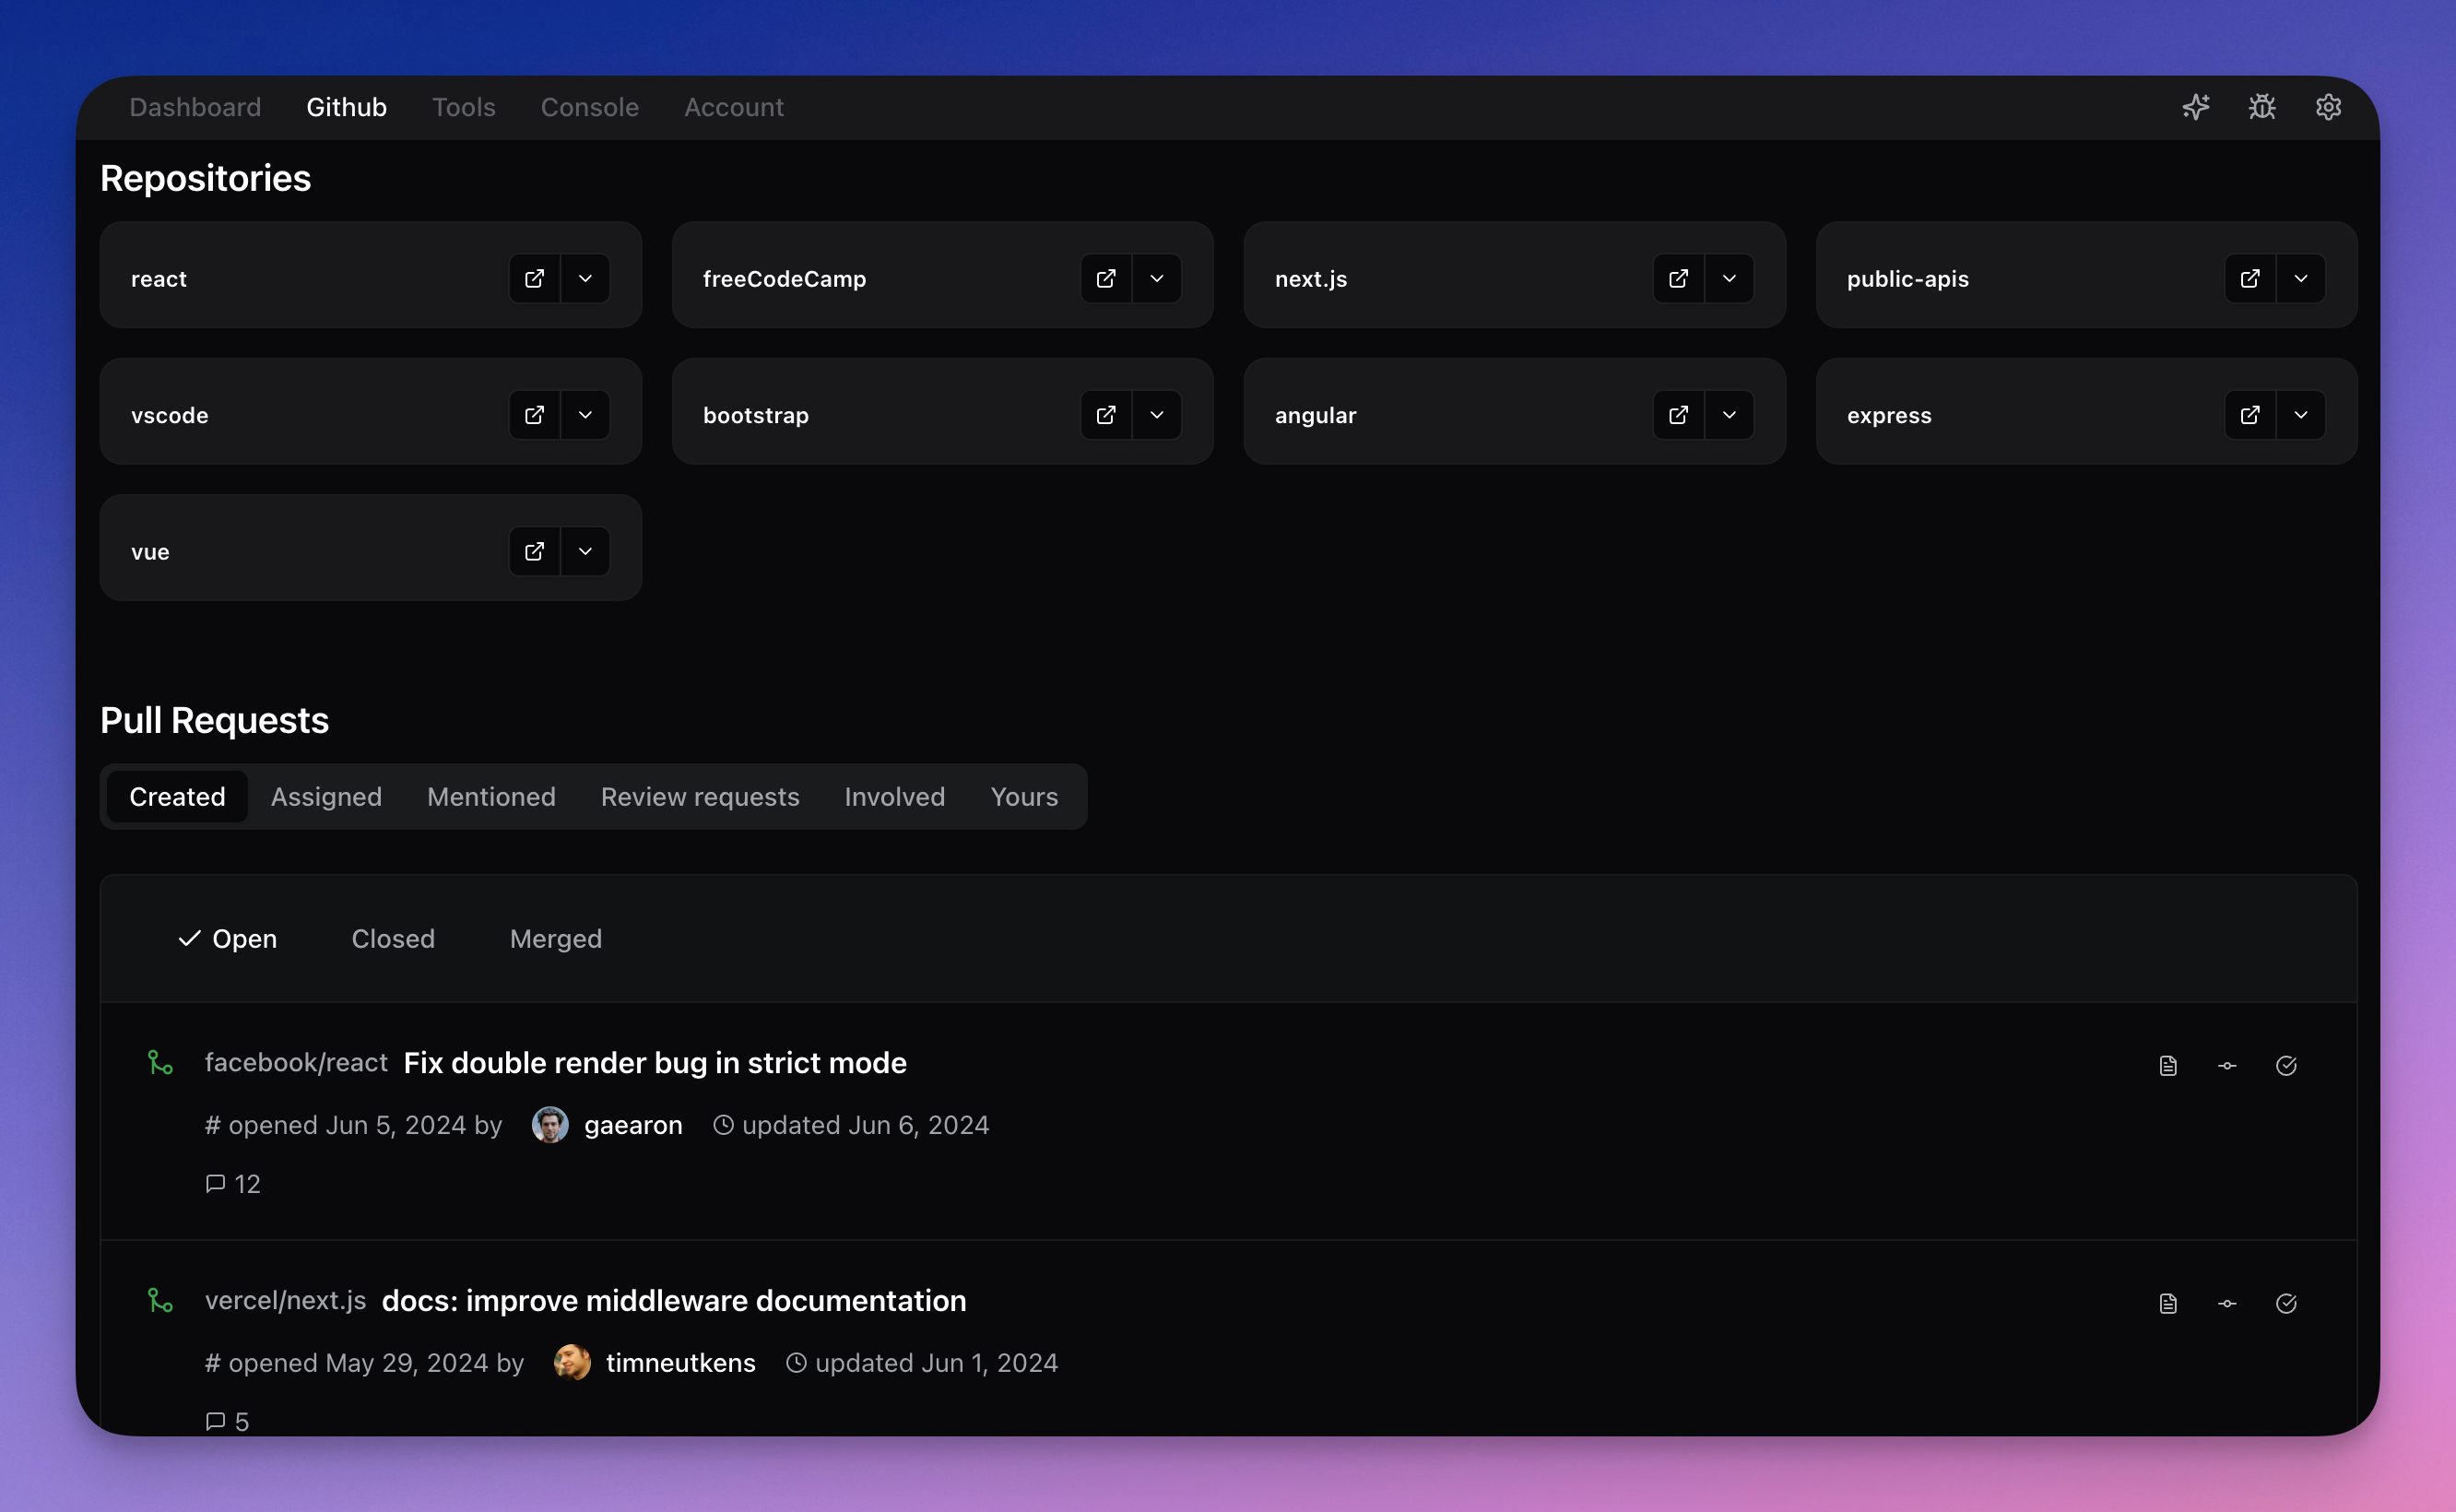Switch to the Tools tab
This screenshot has height=1512, width=2456.
(x=464, y=107)
